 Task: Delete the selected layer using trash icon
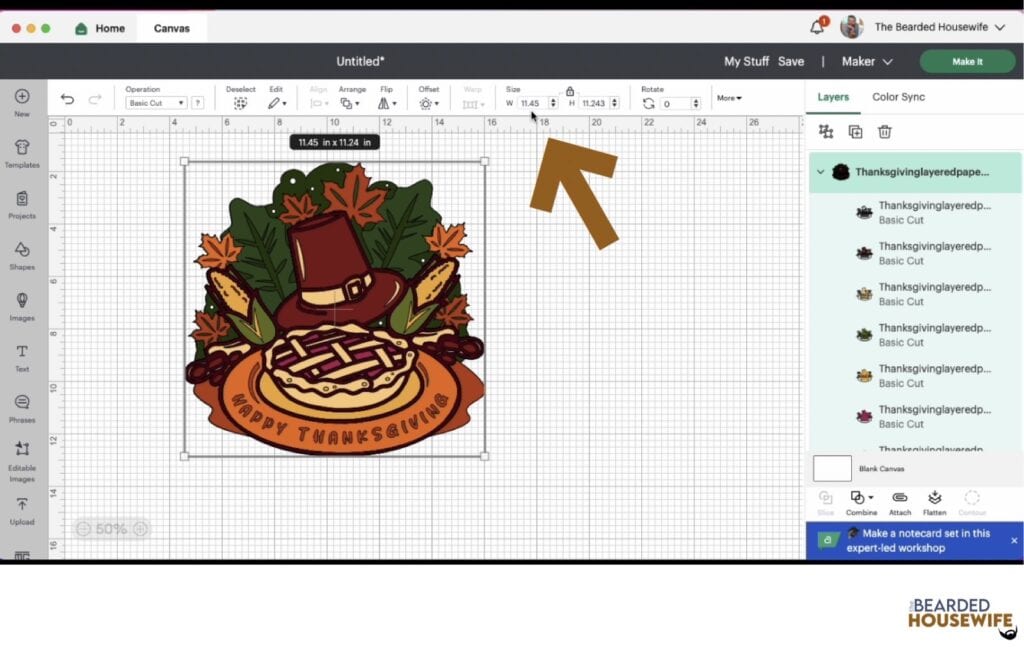coord(884,131)
